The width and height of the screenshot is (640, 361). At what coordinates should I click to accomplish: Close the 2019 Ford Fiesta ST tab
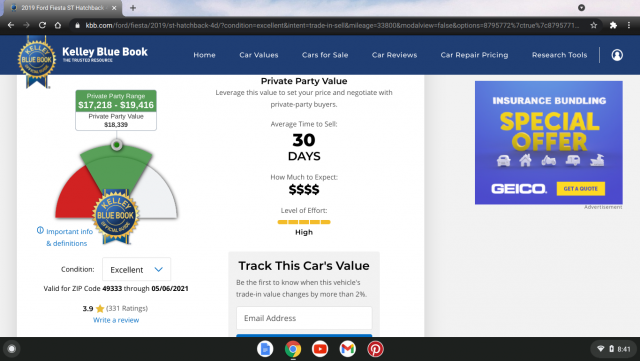pyautogui.click(x=114, y=8)
